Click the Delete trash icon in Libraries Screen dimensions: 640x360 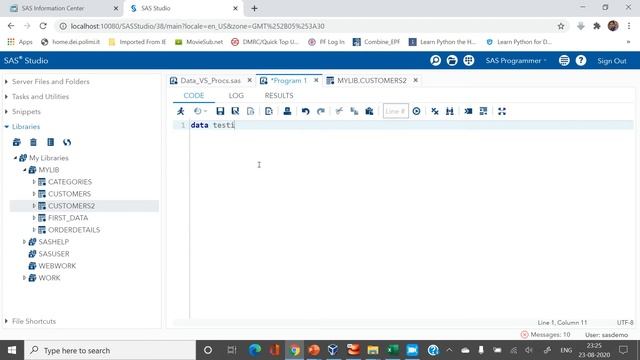(33, 142)
